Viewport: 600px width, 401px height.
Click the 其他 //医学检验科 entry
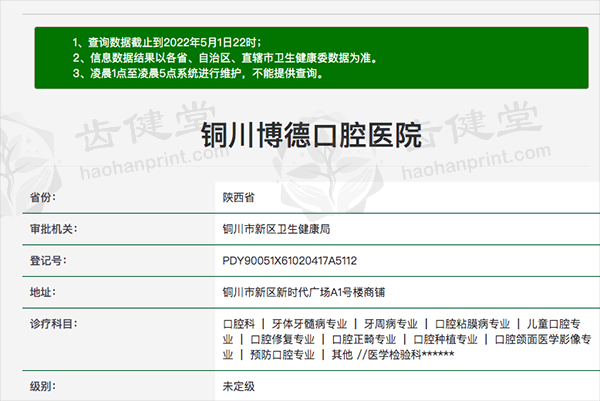[x=393, y=355]
